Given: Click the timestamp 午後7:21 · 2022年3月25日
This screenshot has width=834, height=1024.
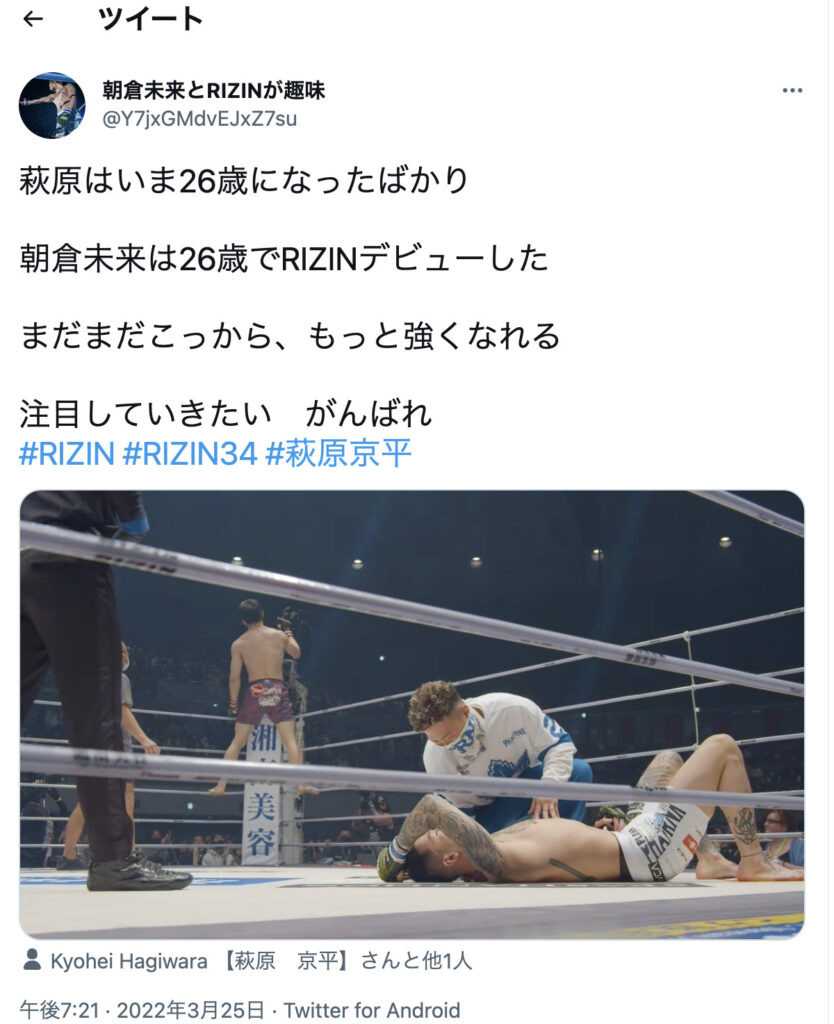Looking at the screenshot, I should click(x=142, y=1010).
